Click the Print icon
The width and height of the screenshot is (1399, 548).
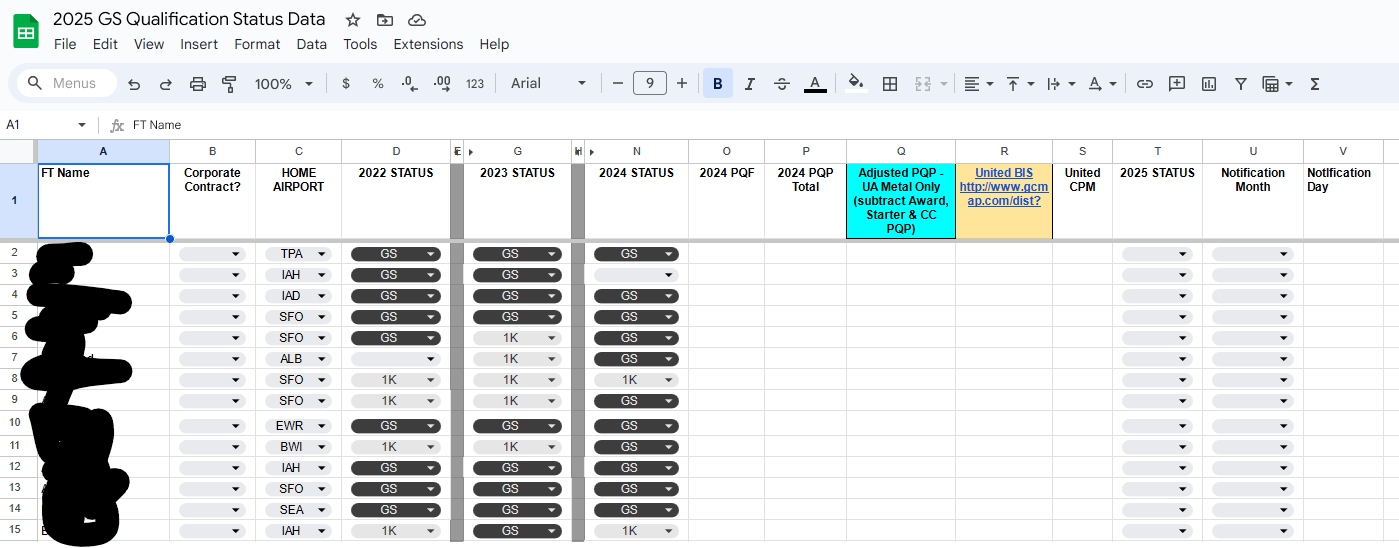pyautogui.click(x=198, y=84)
